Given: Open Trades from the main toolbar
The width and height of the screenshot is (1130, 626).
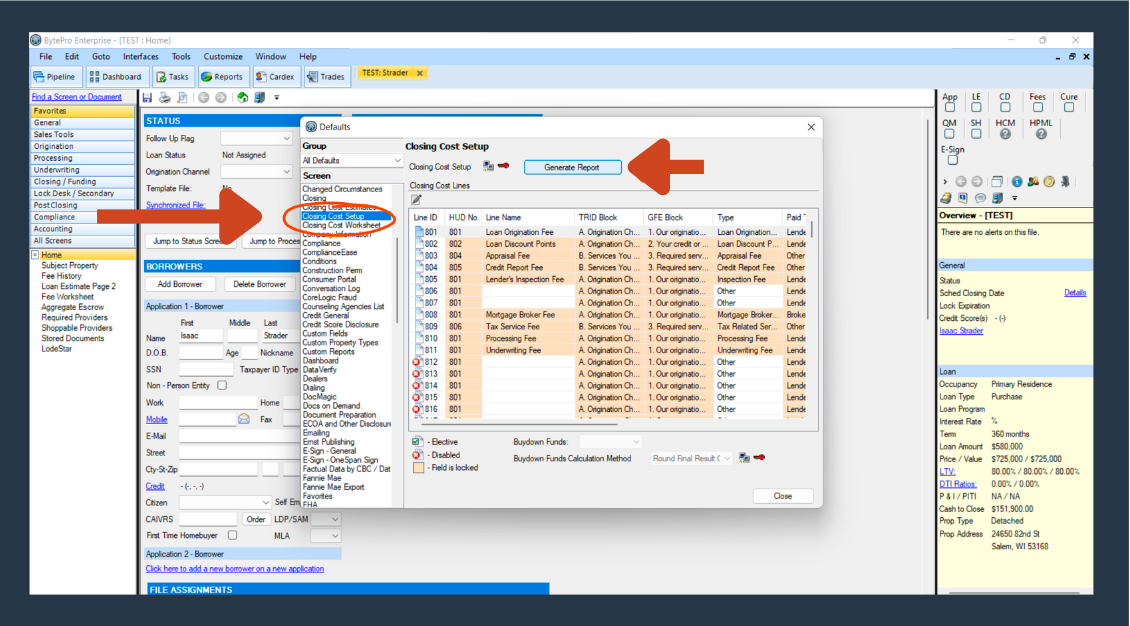Looking at the screenshot, I should pyautogui.click(x=326, y=76).
